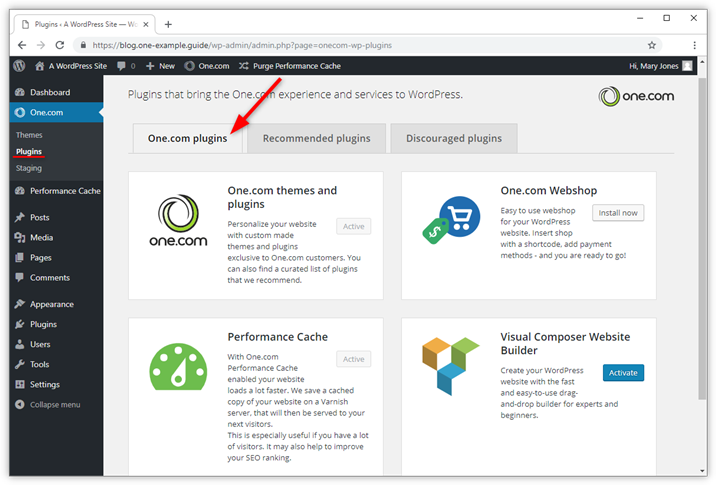This screenshot has height=485, width=716.
Task: Switch to Recommended plugins tab
Action: 316,138
